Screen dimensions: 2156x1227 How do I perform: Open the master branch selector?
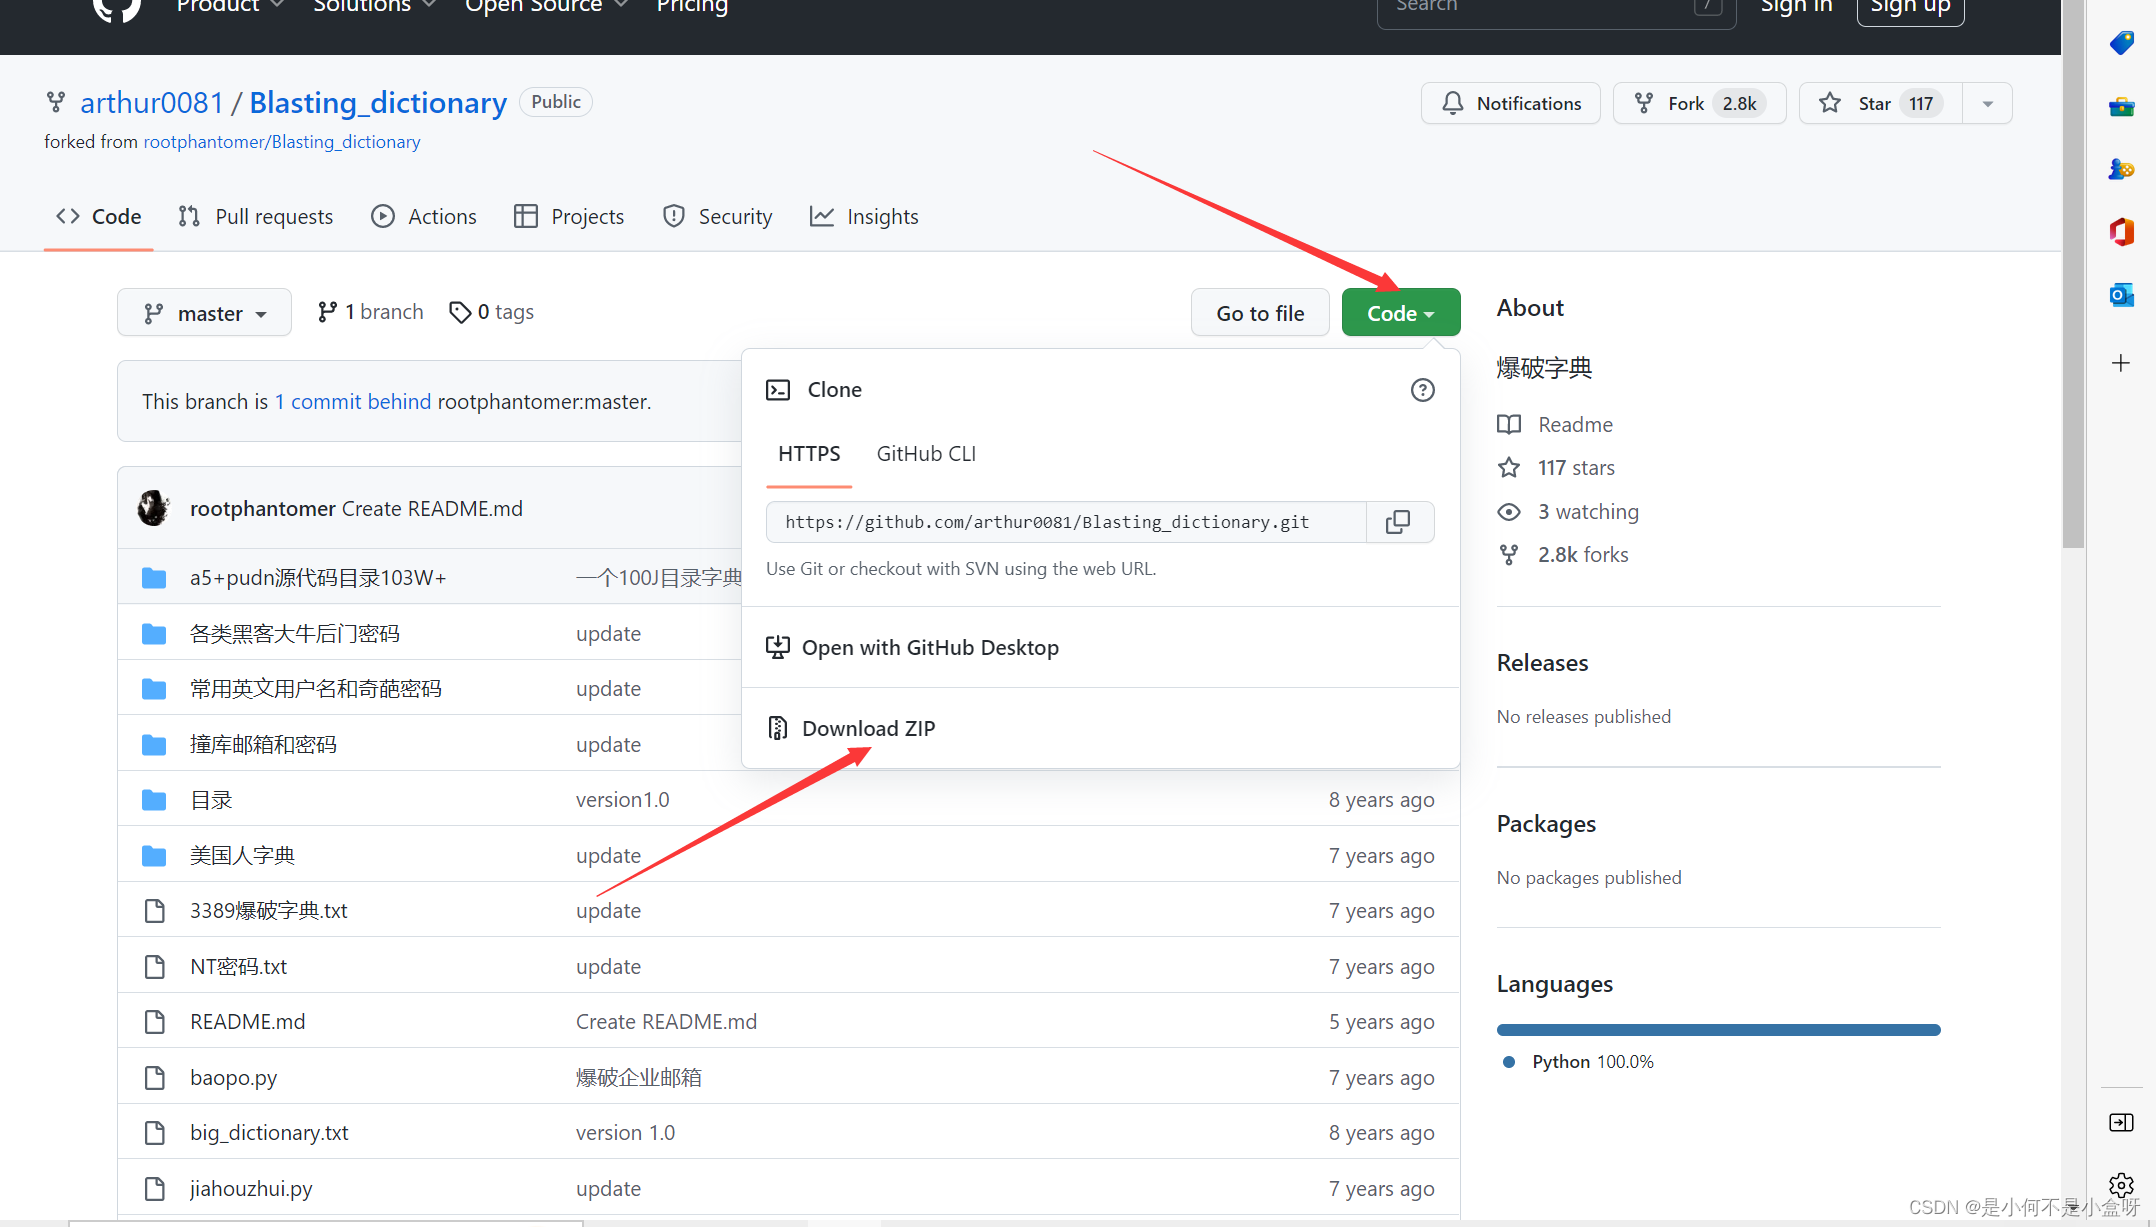pyautogui.click(x=204, y=313)
